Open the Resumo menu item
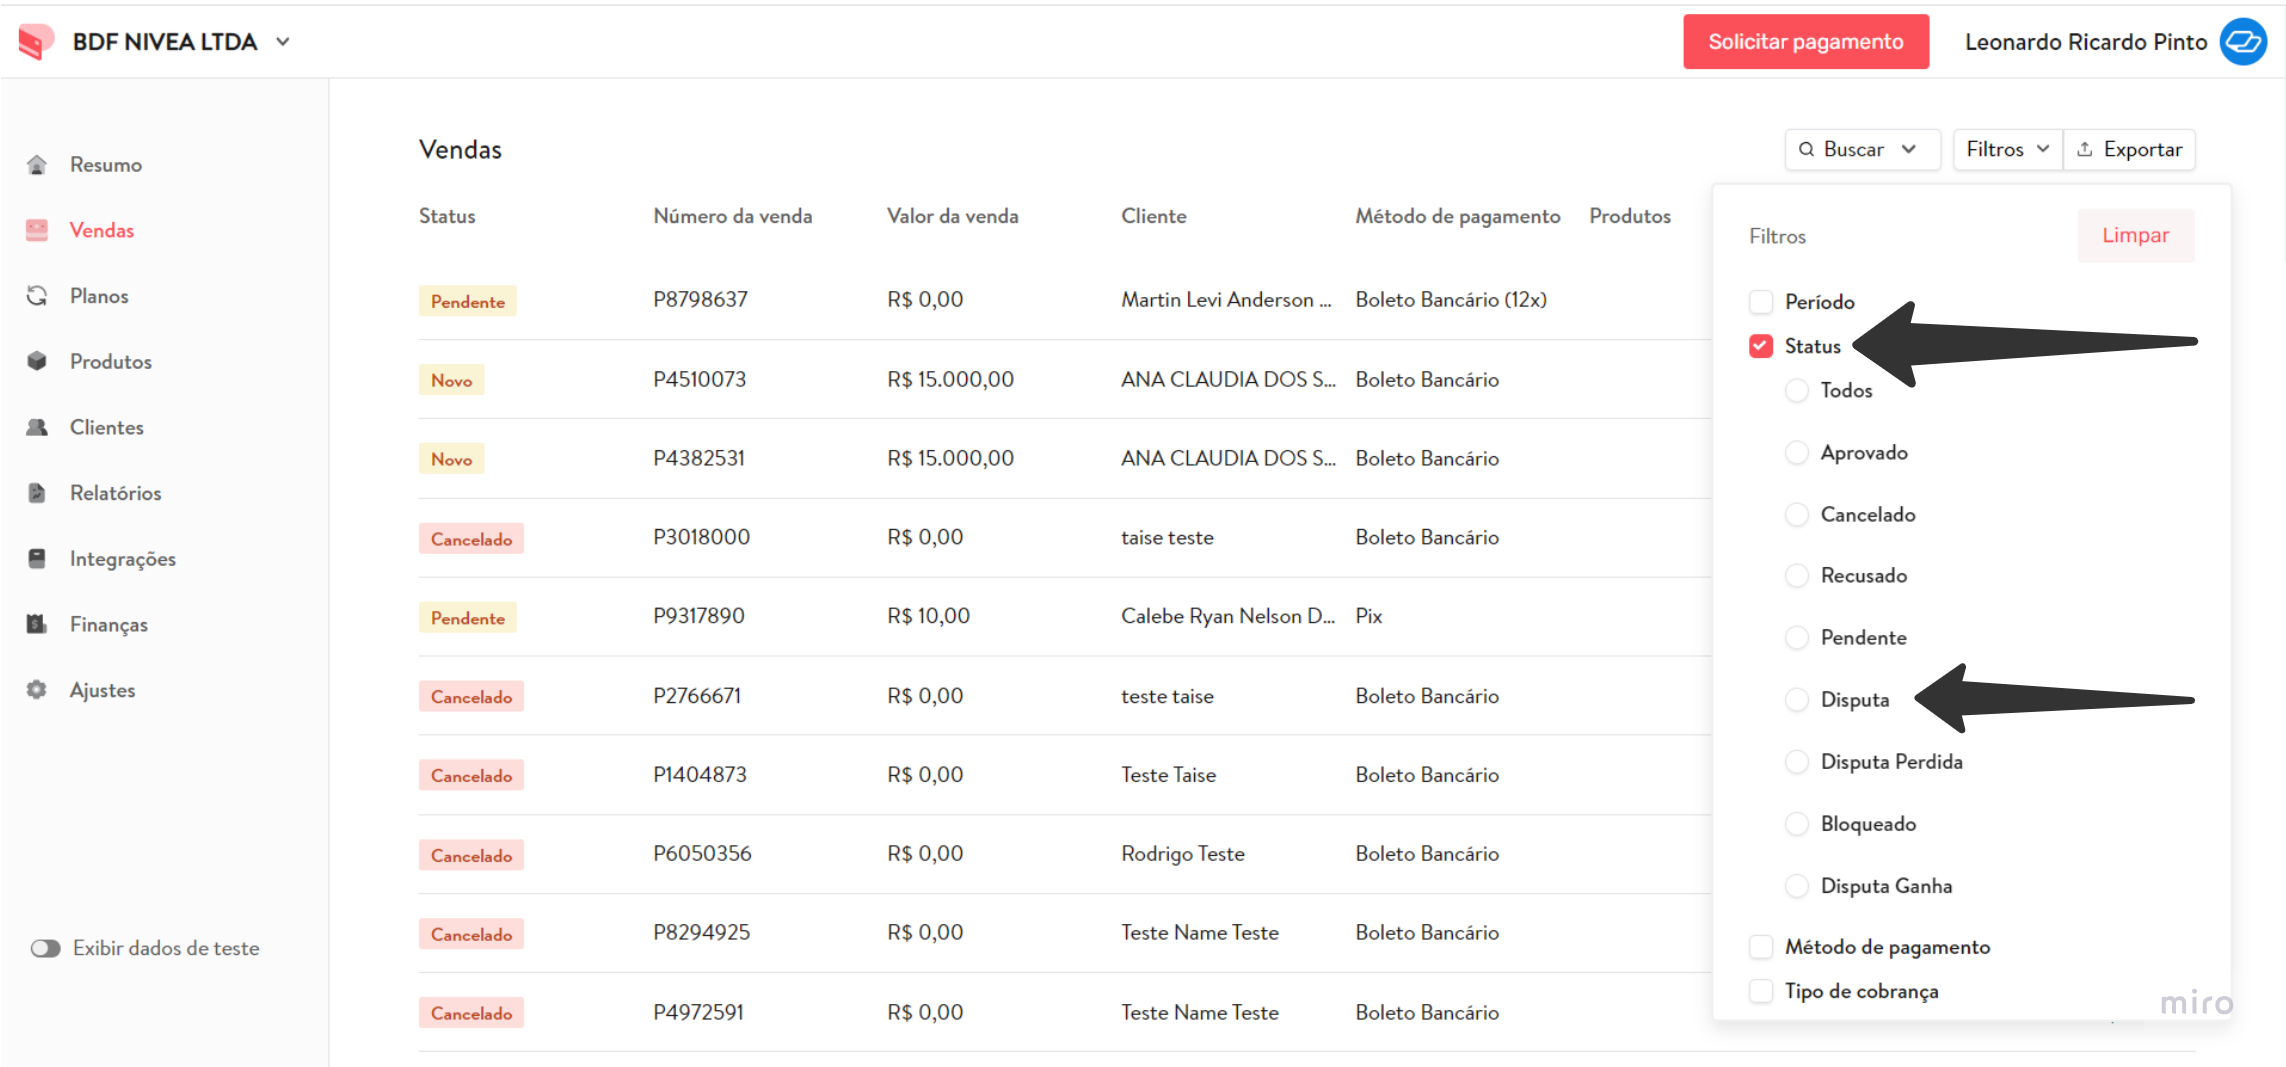Image resolution: width=2286 pixels, height=1067 pixels. coord(106,165)
